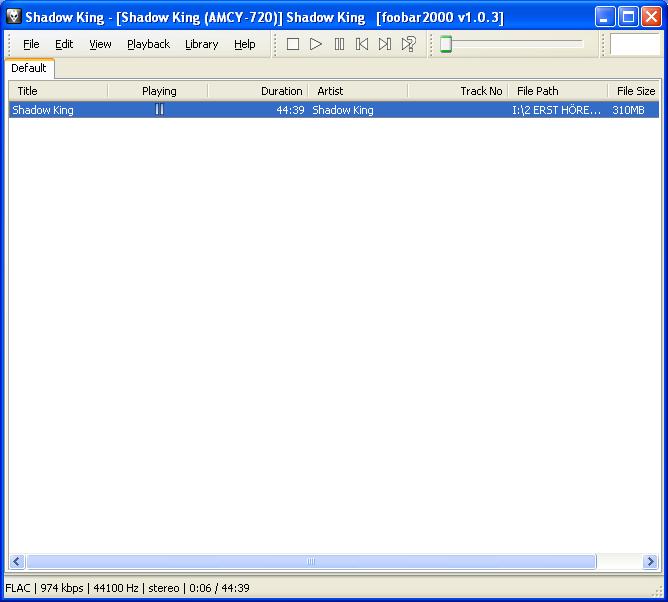Image resolution: width=668 pixels, height=602 pixels.
Task: Open the Edit menu
Action: (64, 44)
